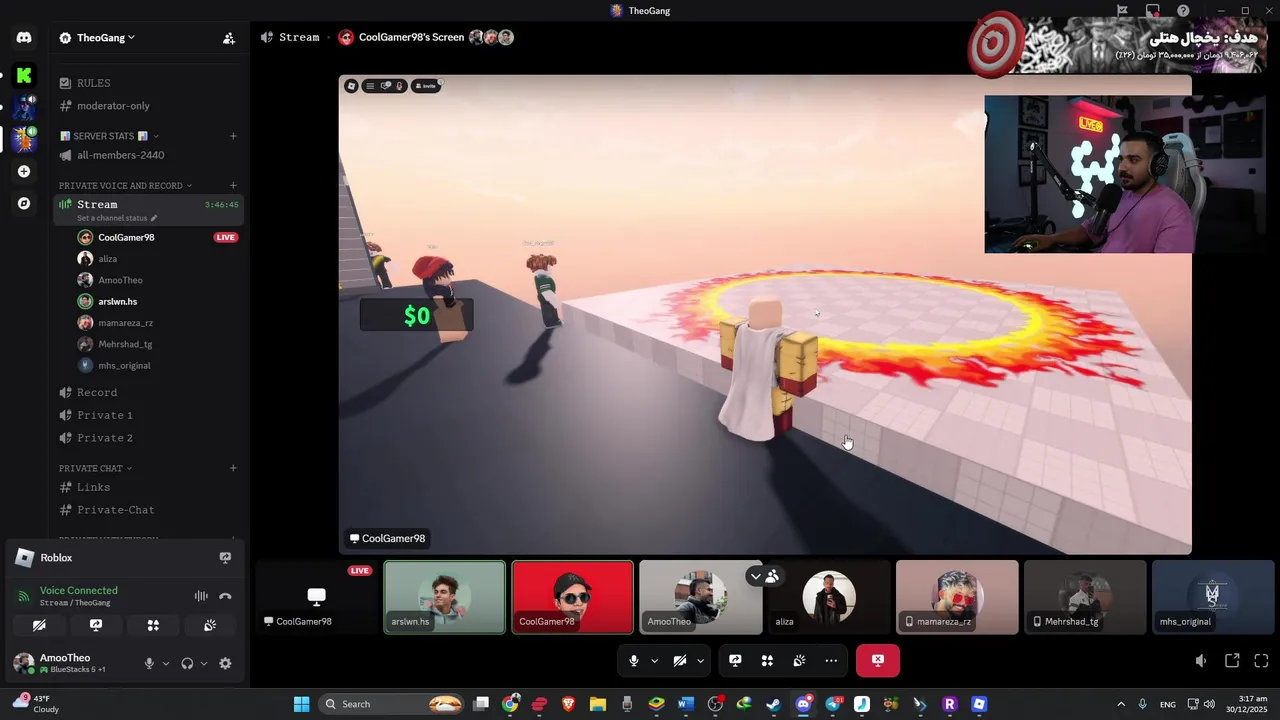This screenshot has height=720, width=1280.
Task: Mute microphone in the user panel
Action: (149, 663)
